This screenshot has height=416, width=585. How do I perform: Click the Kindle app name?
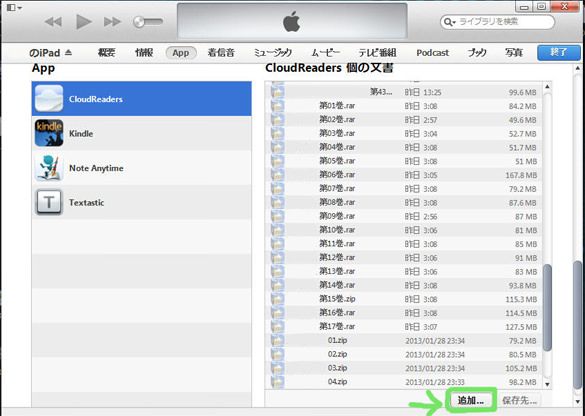pyautogui.click(x=81, y=134)
